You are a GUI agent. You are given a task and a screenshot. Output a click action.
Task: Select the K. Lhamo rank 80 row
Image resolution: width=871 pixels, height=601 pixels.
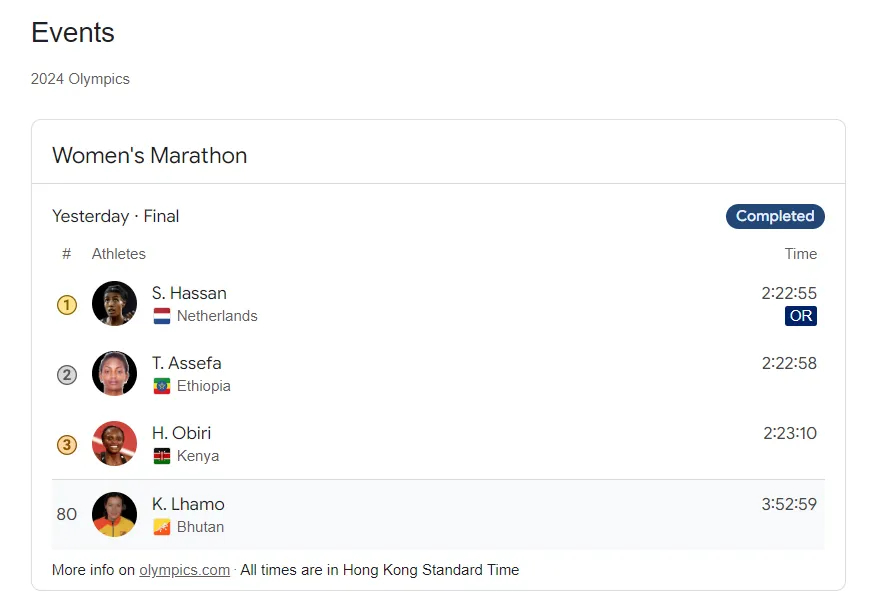(438, 515)
